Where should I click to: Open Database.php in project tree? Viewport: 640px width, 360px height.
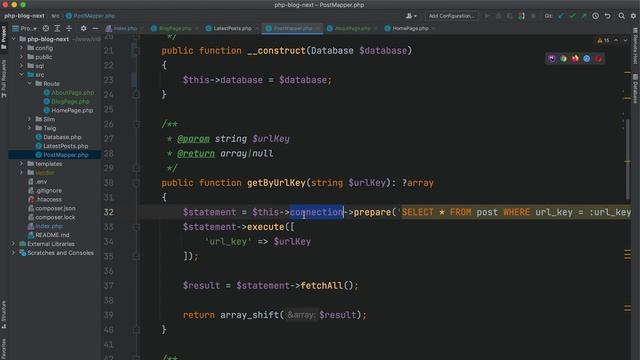coord(58,137)
